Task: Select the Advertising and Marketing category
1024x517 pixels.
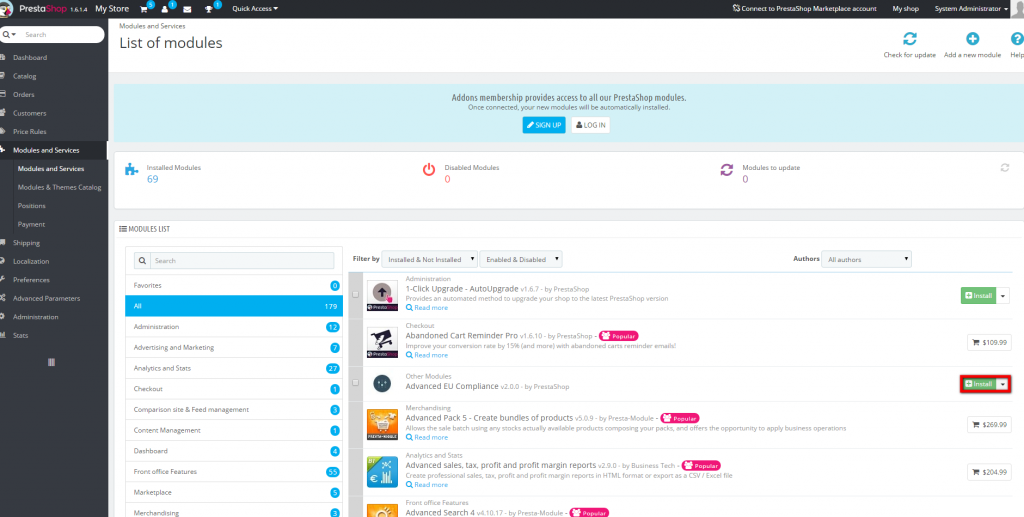Action: pos(234,347)
